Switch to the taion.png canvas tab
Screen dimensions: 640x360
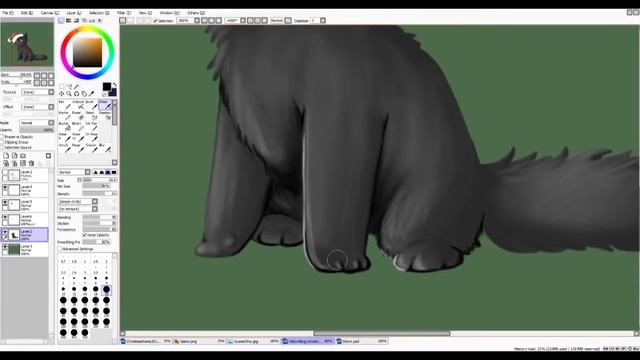[x=200, y=341]
